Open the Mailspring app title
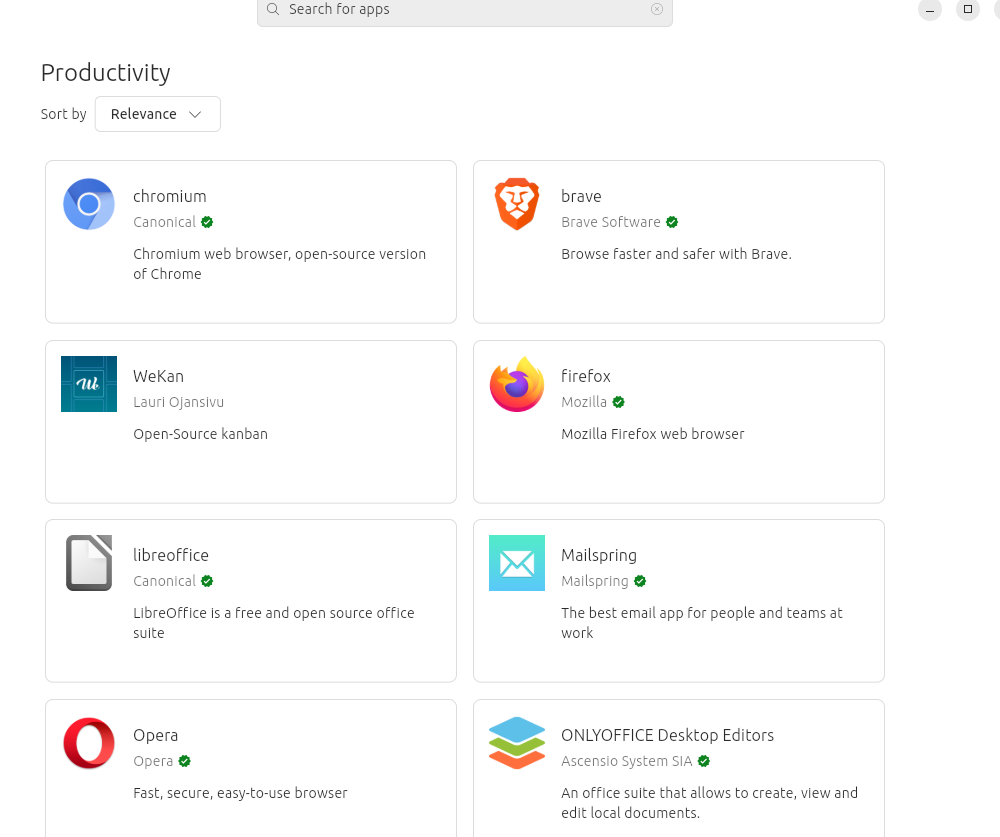 (x=599, y=555)
